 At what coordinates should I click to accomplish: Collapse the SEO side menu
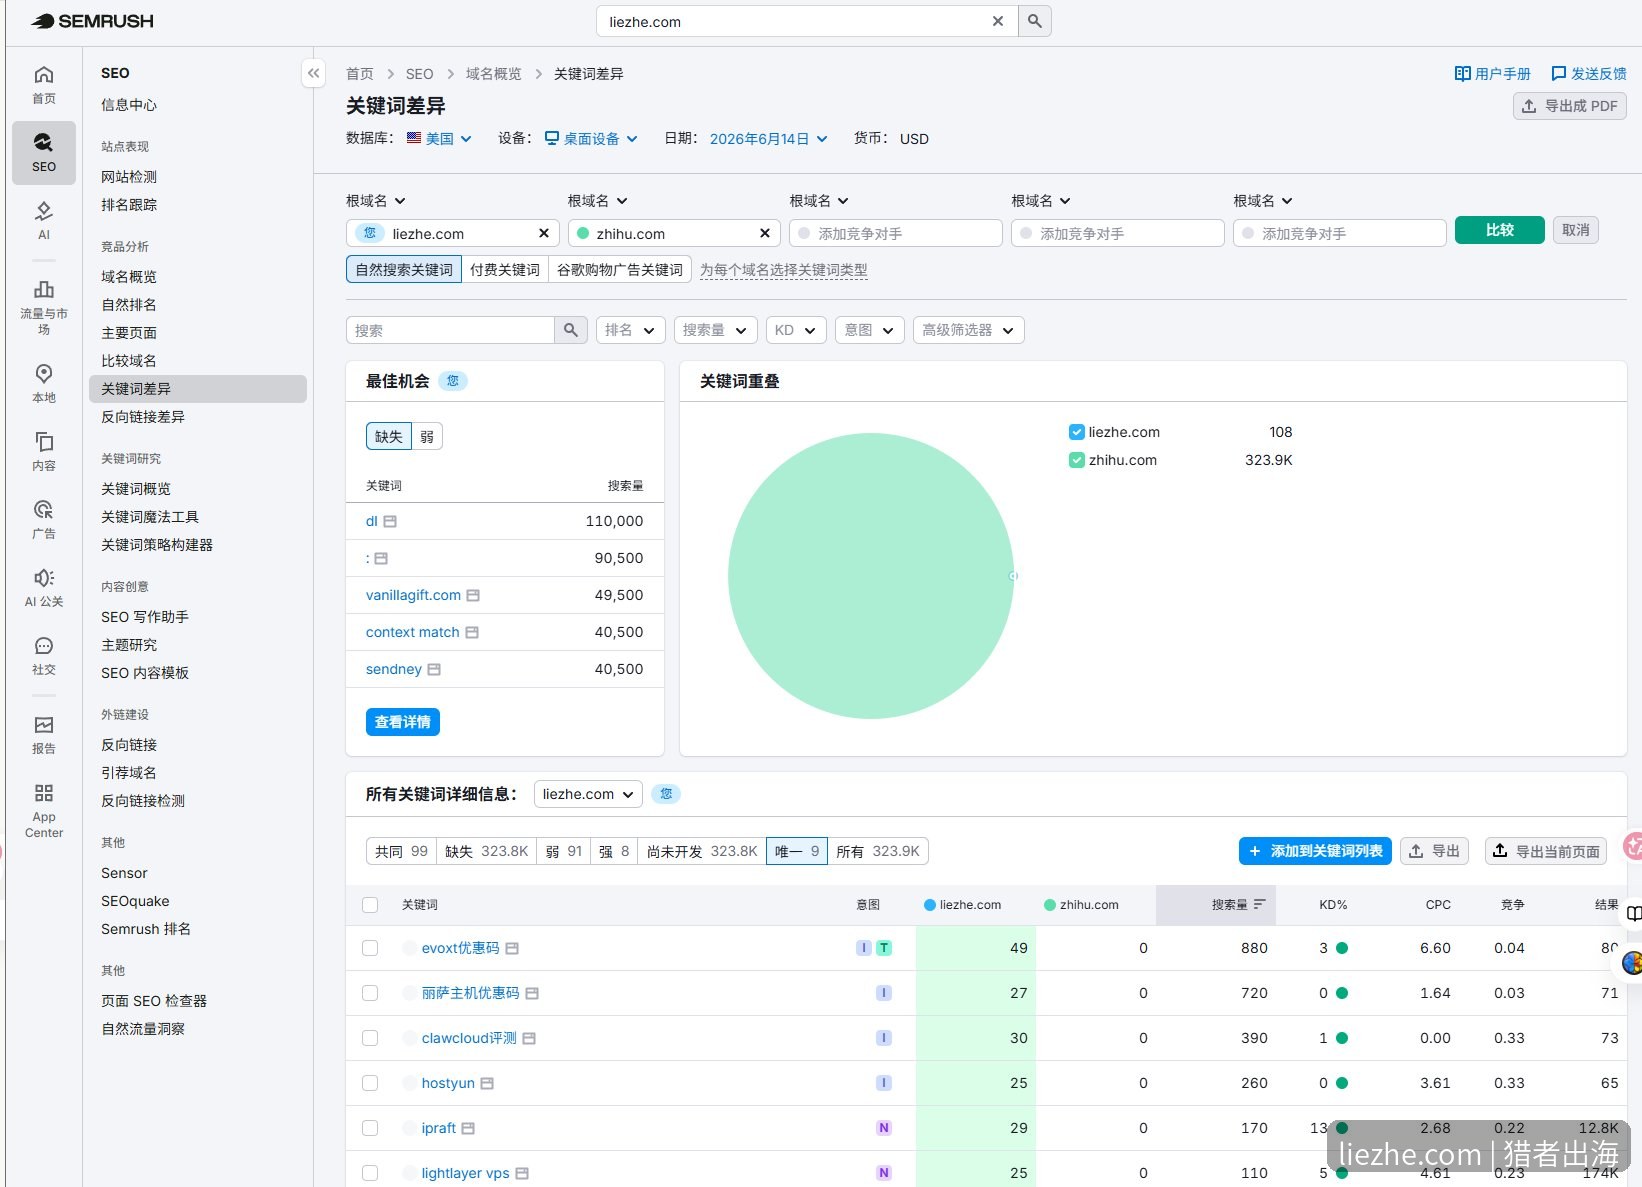point(313,73)
